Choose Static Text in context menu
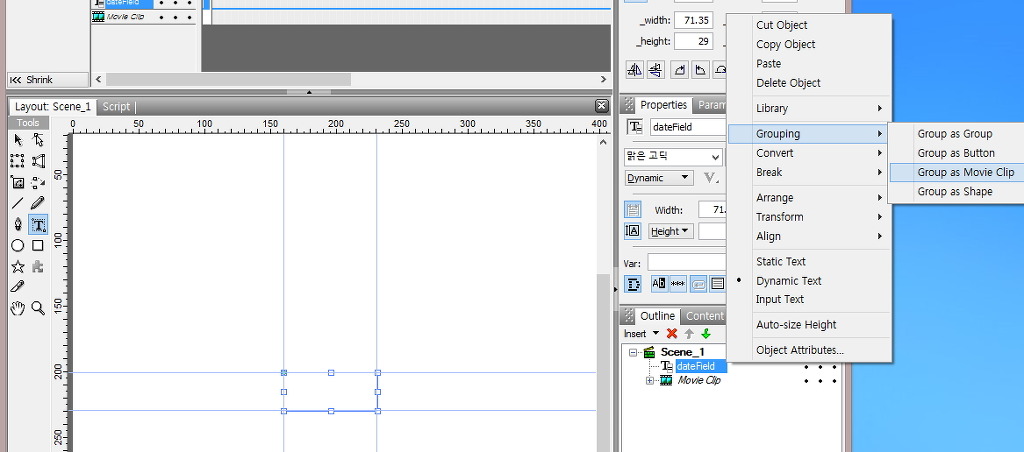The width and height of the screenshot is (1024, 452). click(x=780, y=262)
